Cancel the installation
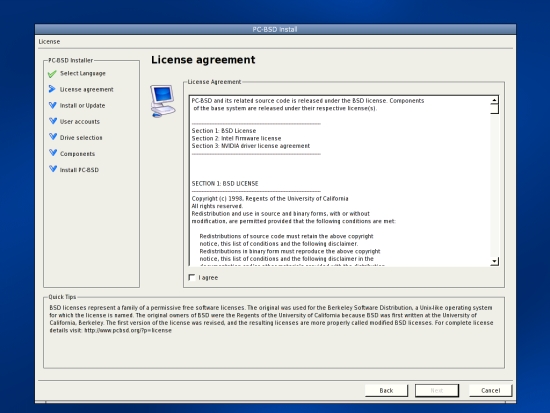 click(x=490, y=391)
